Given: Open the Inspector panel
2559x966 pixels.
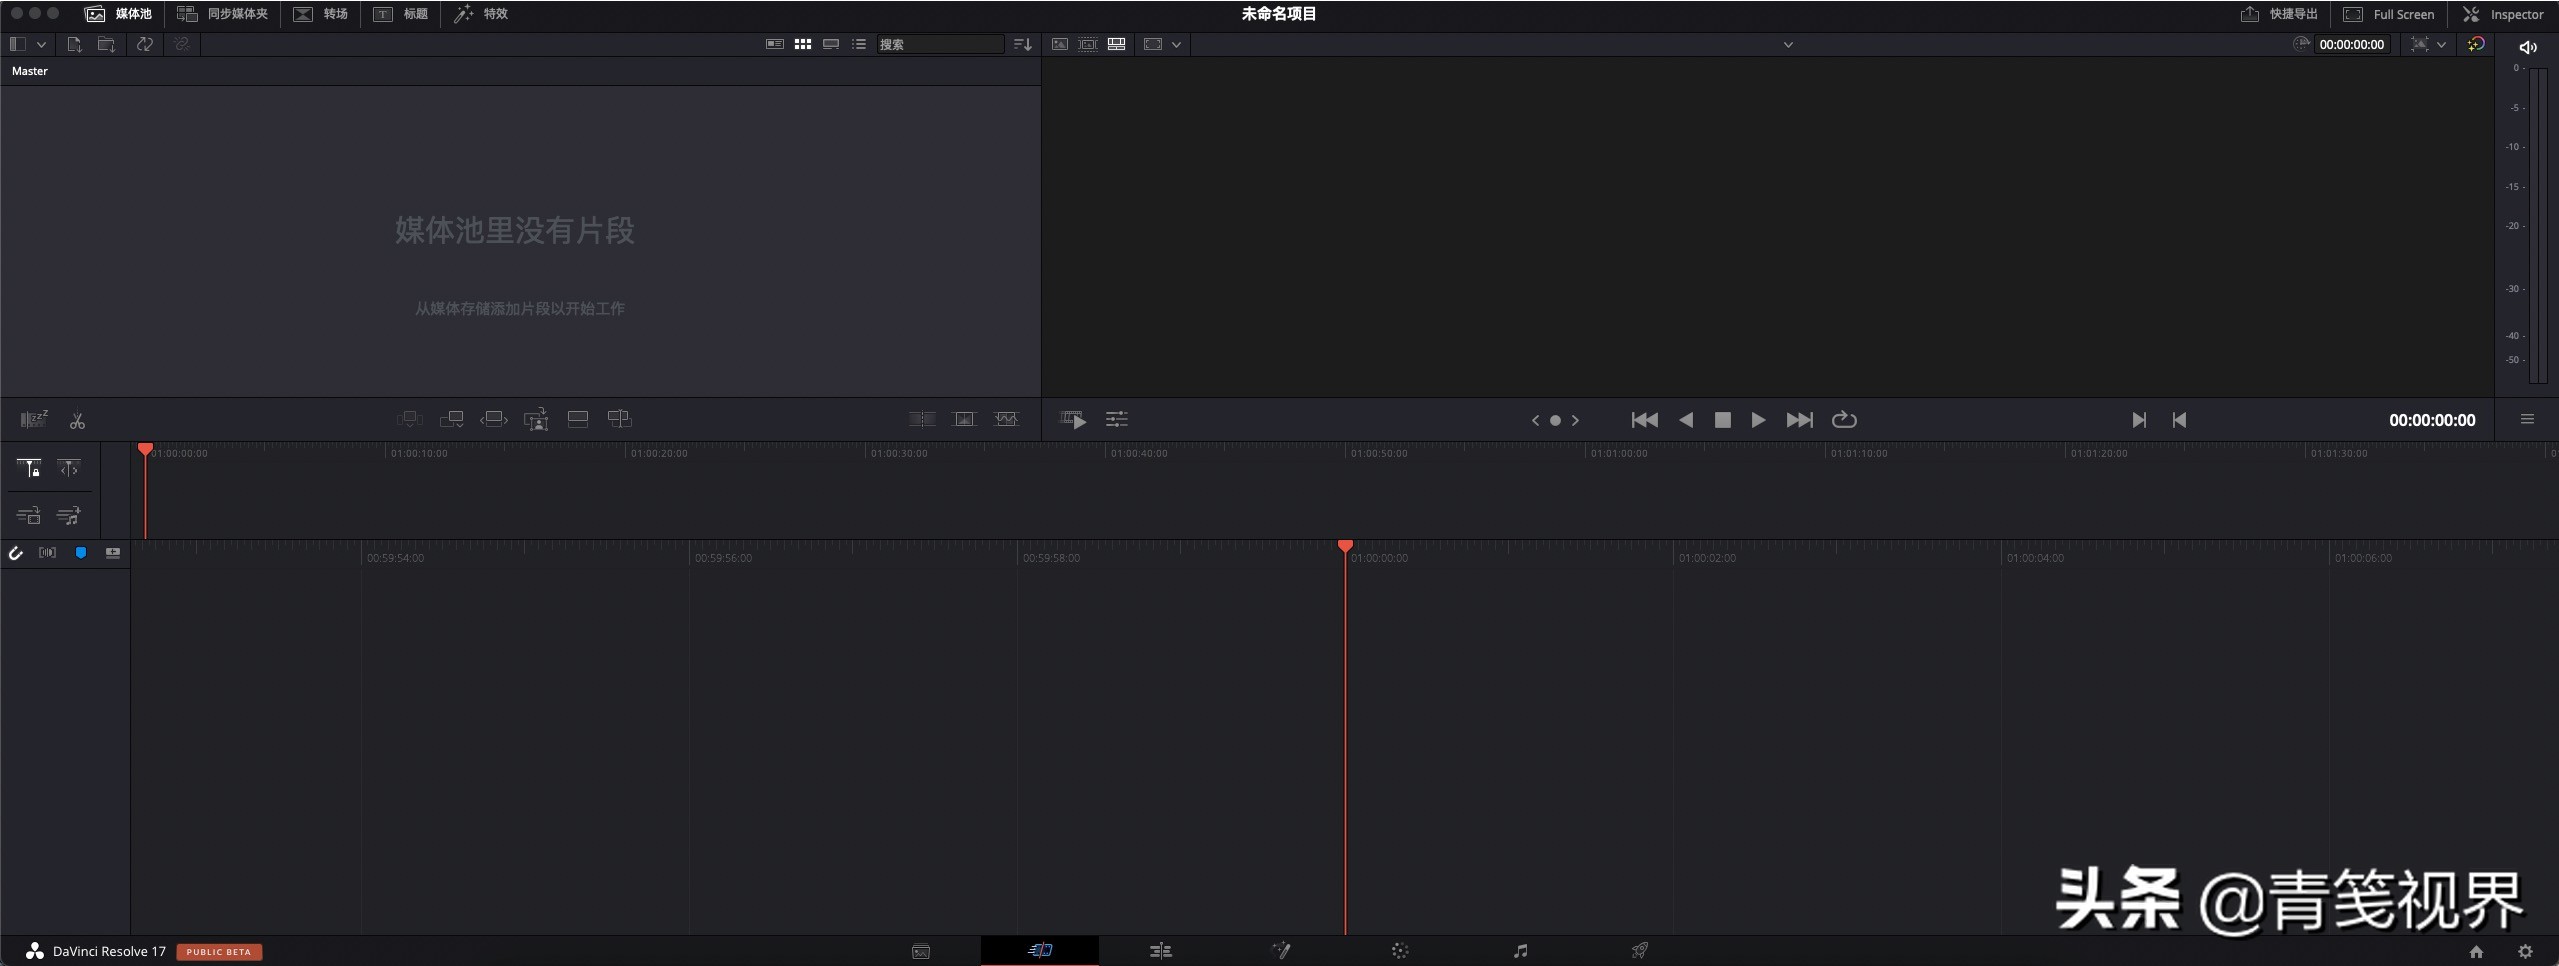Looking at the screenshot, I should 2503,14.
